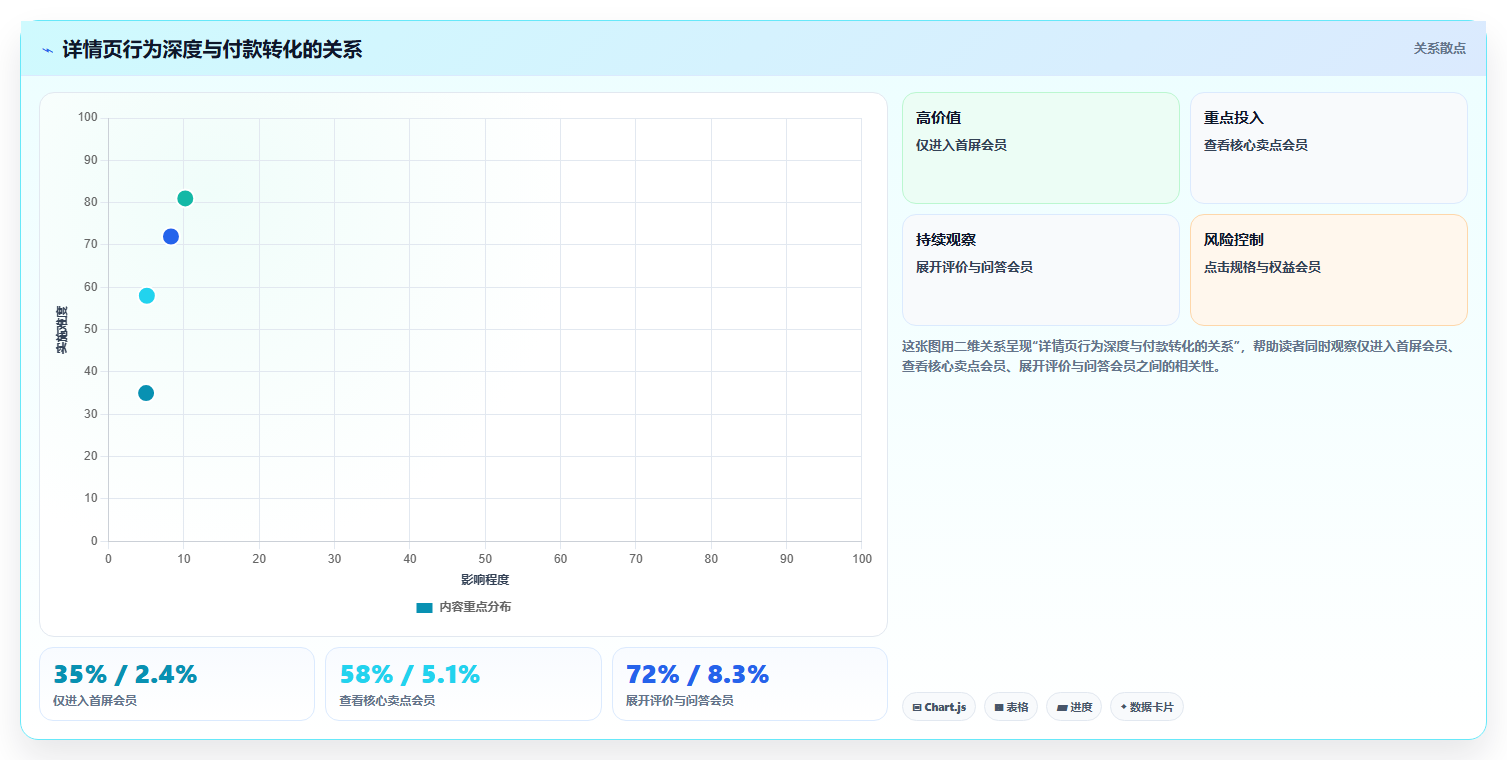Click the lightning icon beside the title

[47, 50]
